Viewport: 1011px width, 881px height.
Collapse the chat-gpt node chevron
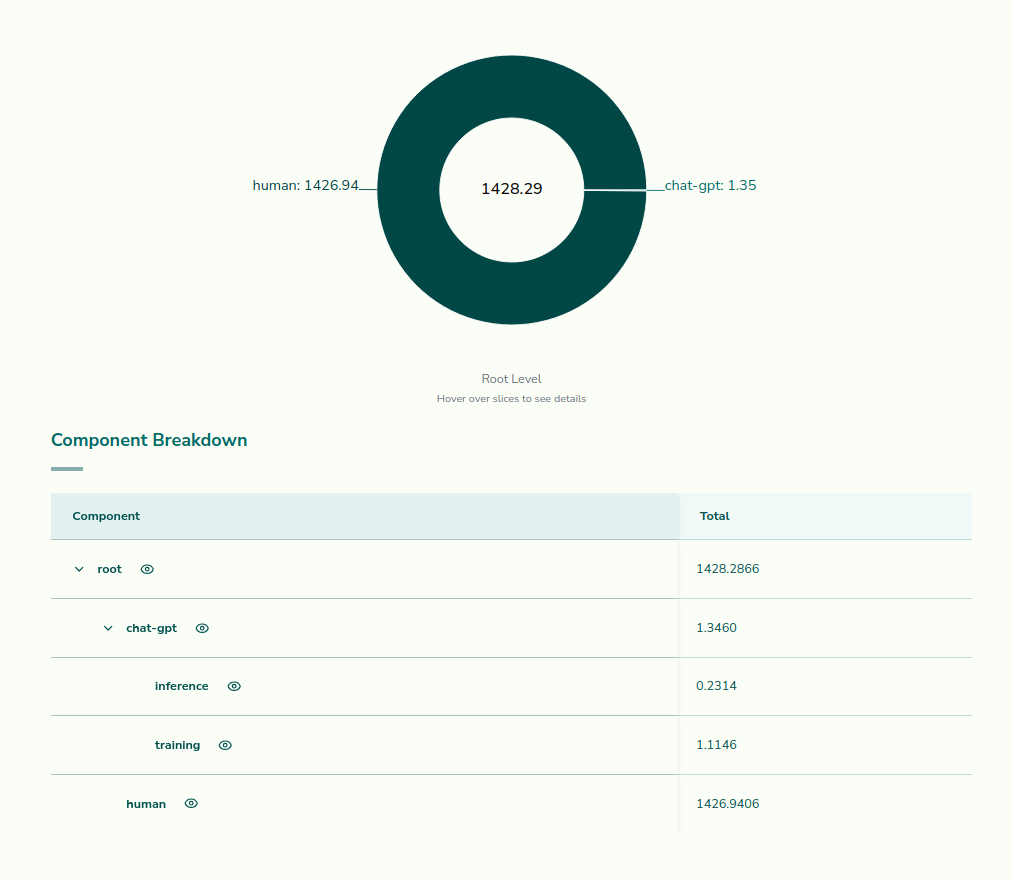pos(108,628)
